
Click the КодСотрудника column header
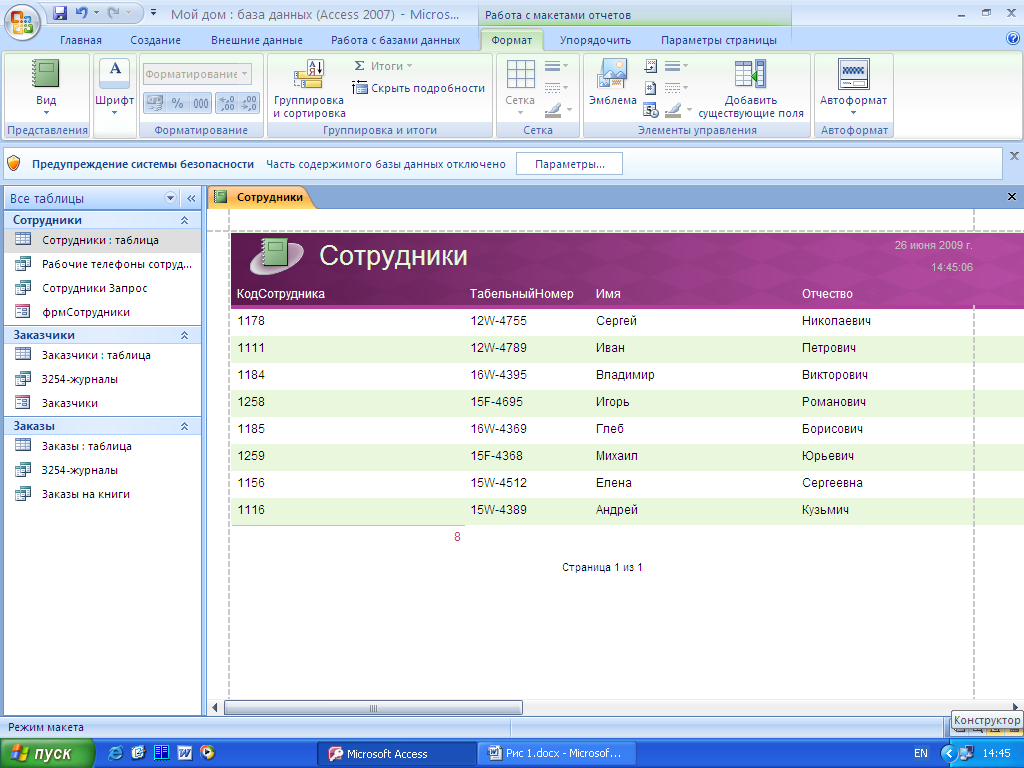pos(281,294)
